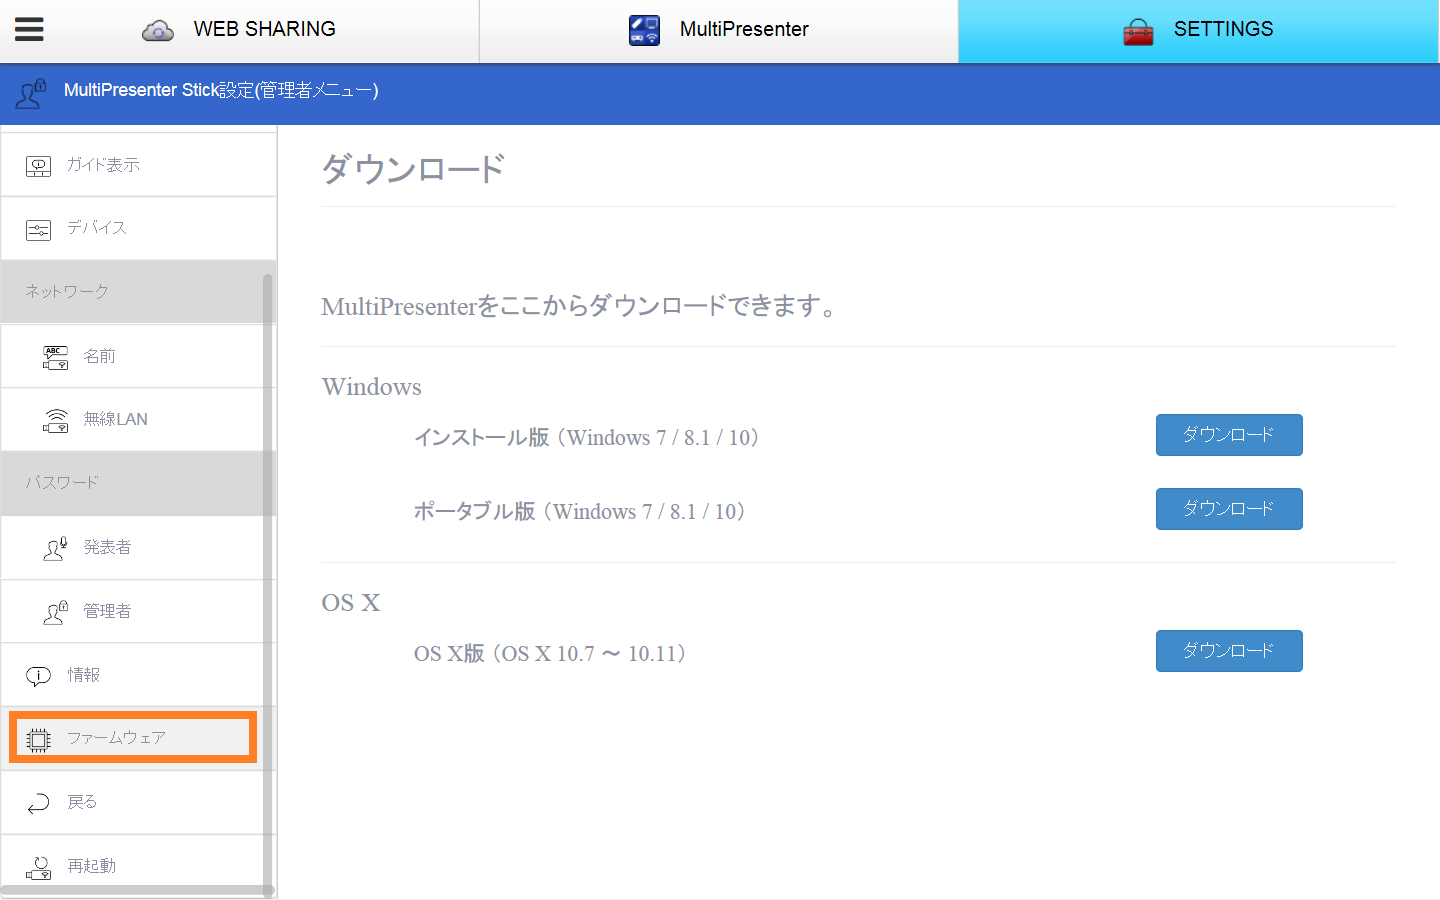
Task: Click the WEB SHARING cloud icon
Action: point(158,30)
